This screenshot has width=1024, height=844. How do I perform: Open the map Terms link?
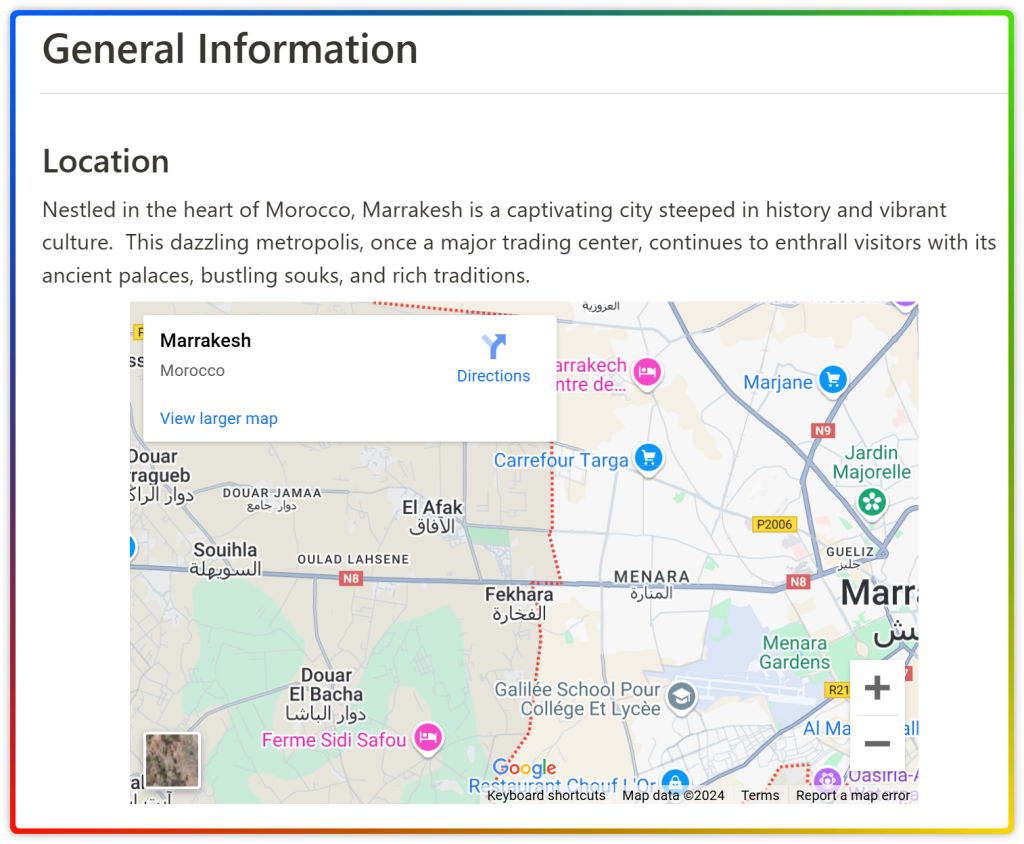tap(760, 796)
